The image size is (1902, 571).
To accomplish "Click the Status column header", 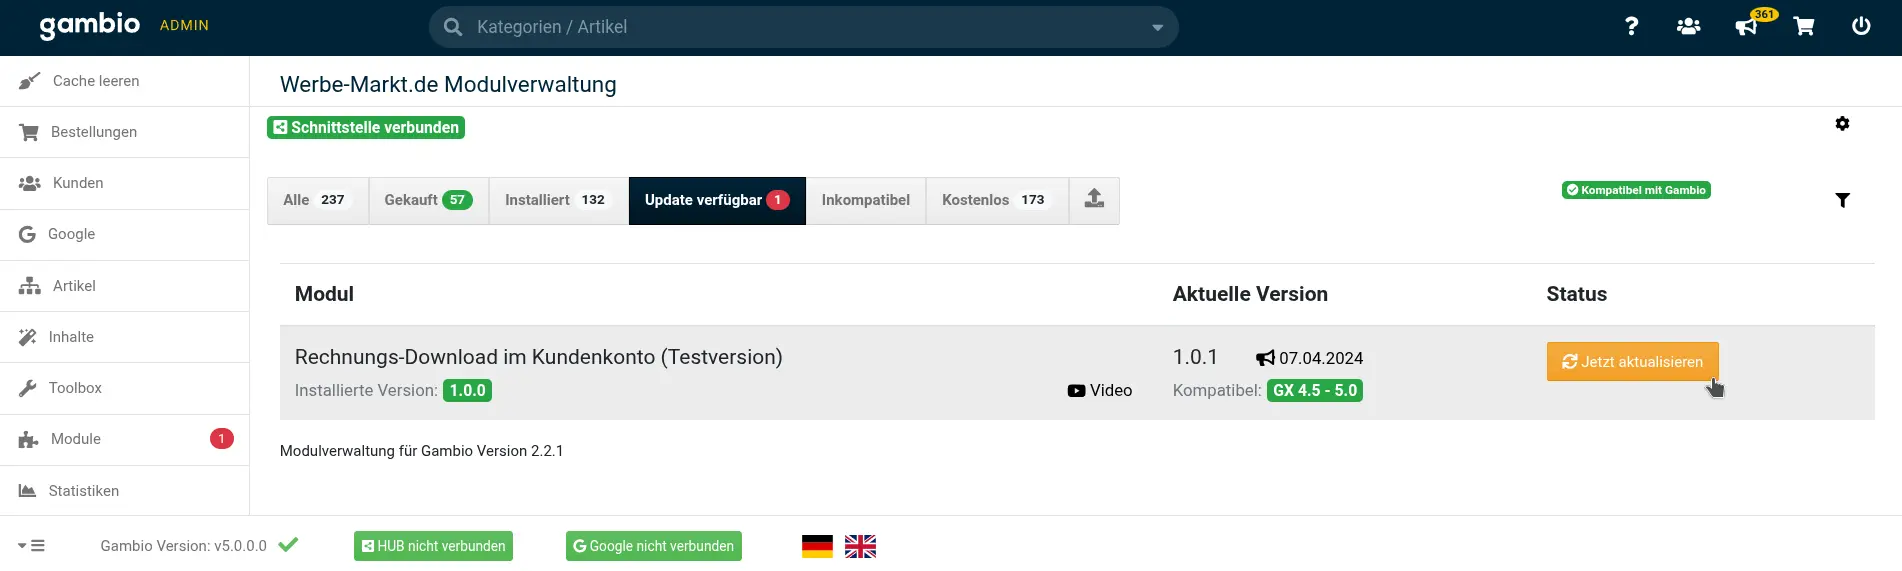I will [1577, 294].
